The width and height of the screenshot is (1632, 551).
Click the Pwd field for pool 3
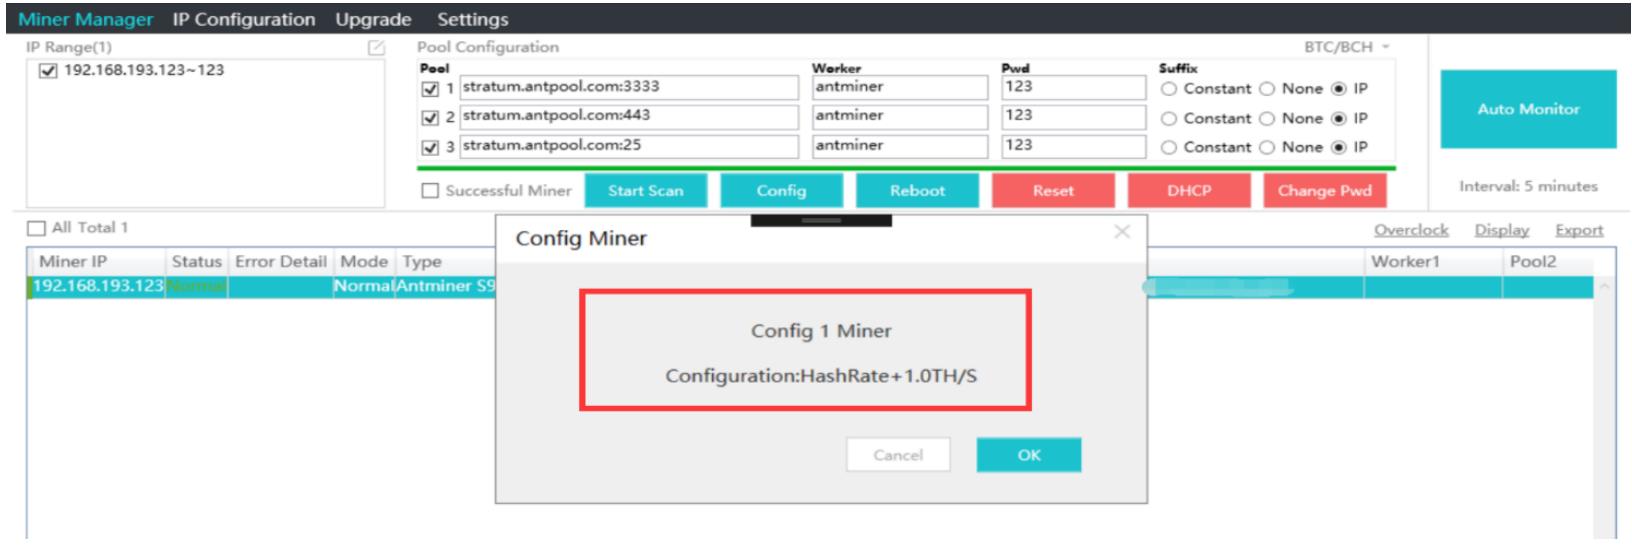pos(1073,146)
